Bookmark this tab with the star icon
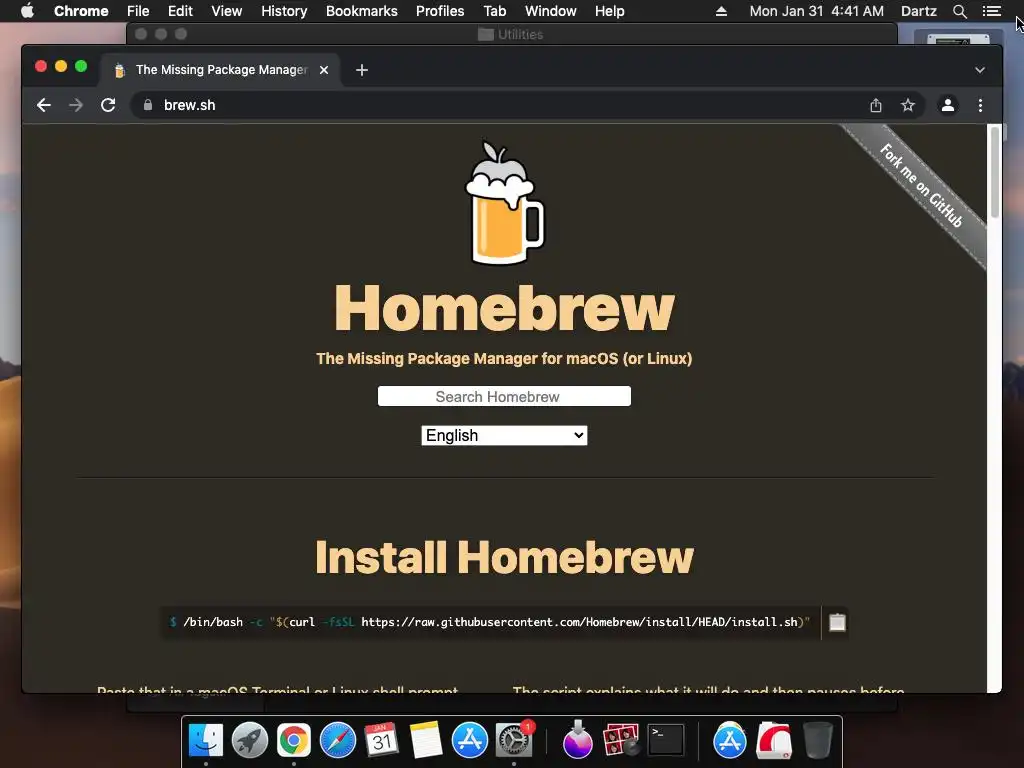The height and width of the screenshot is (768, 1024). coord(908,105)
